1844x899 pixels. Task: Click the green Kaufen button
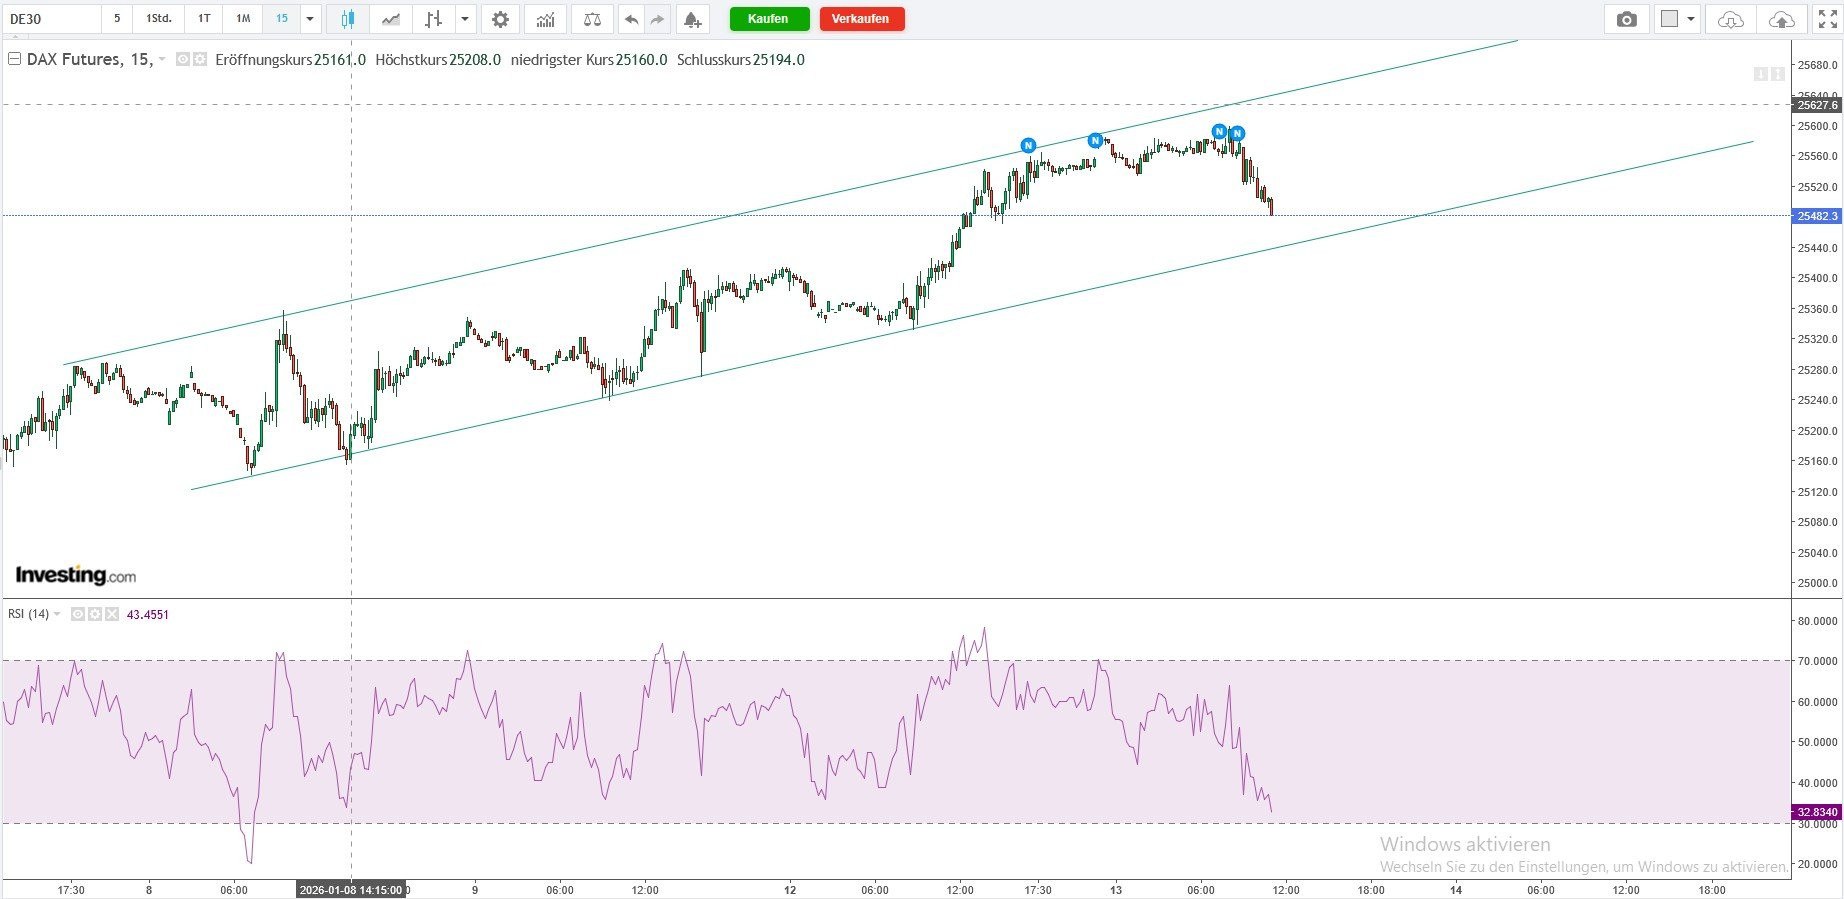pos(768,19)
